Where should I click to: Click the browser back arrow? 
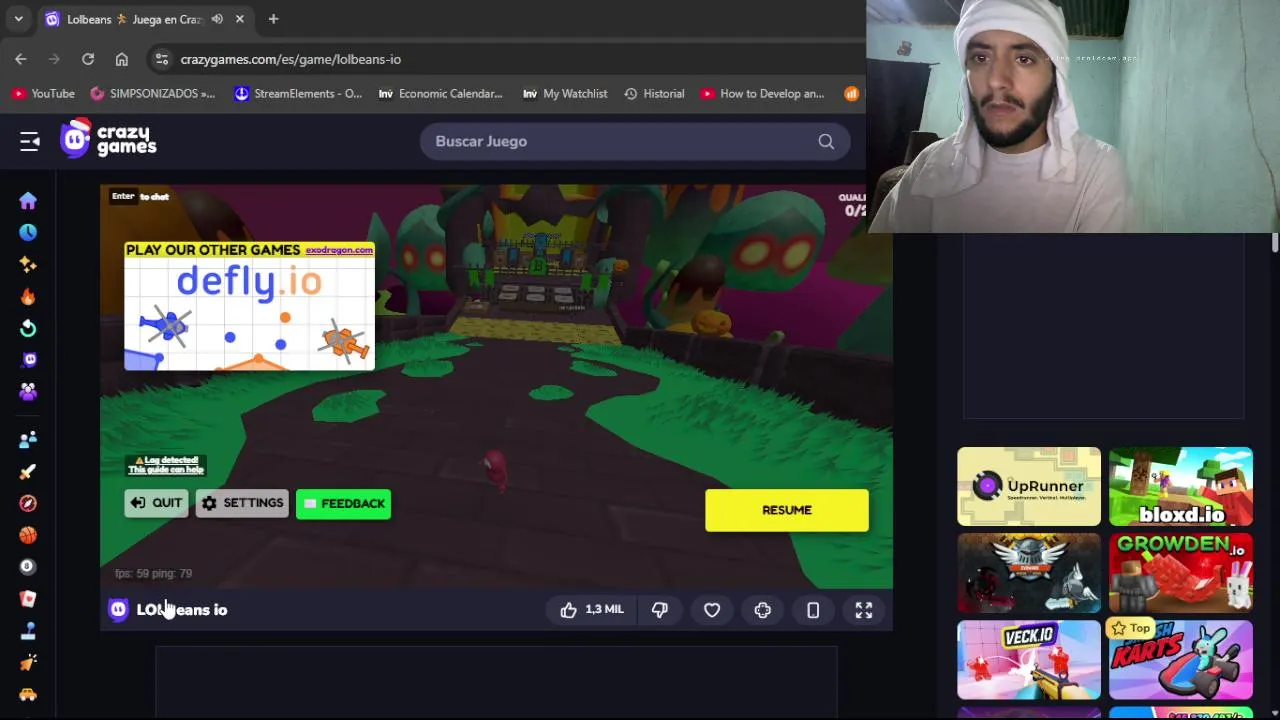(x=21, y=59)
